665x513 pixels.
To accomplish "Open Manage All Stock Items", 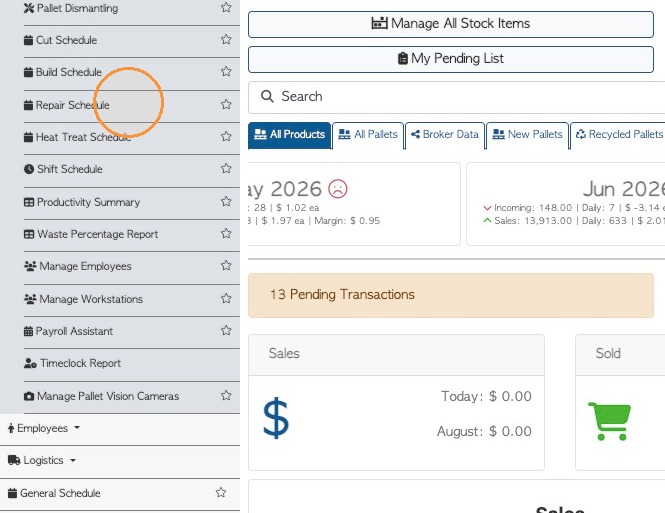I will click(x=451, y=24).
